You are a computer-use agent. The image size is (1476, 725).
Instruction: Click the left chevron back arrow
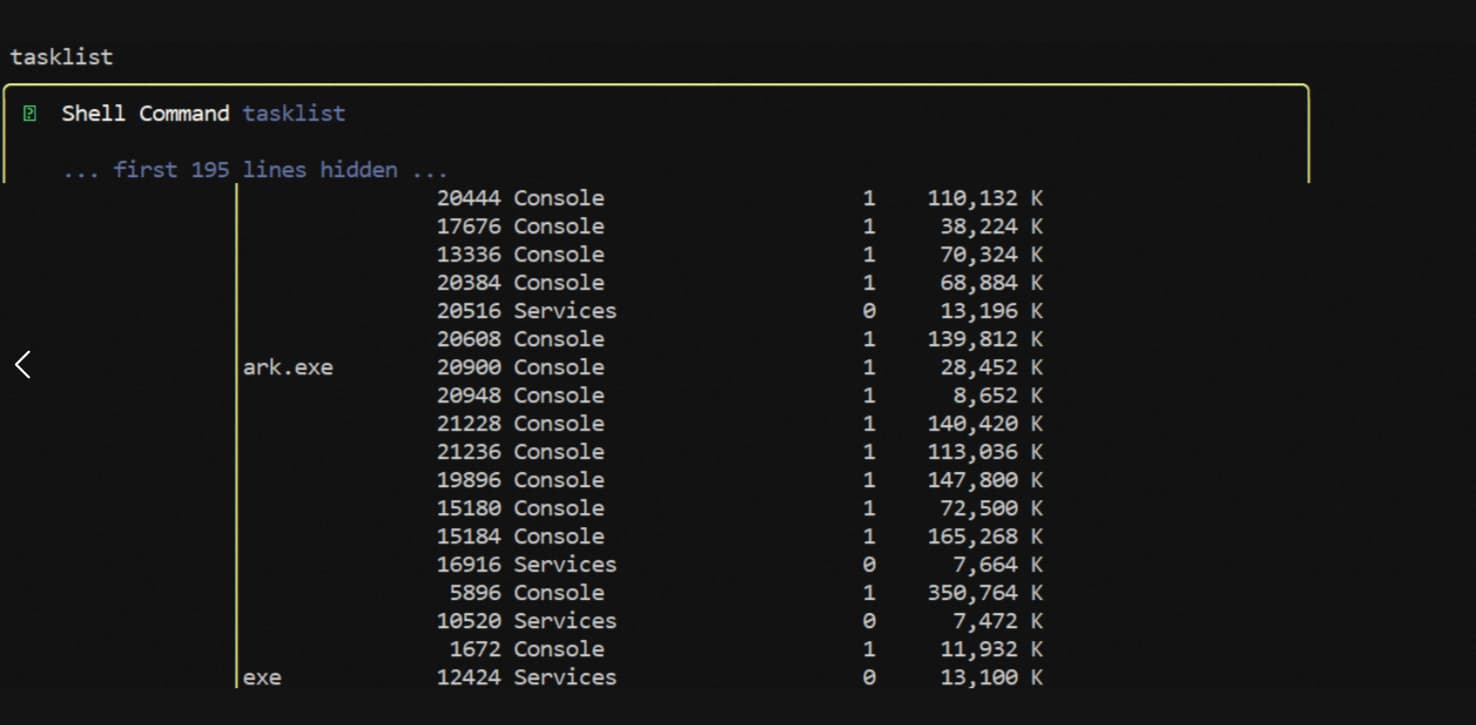(x=23, y=365)
